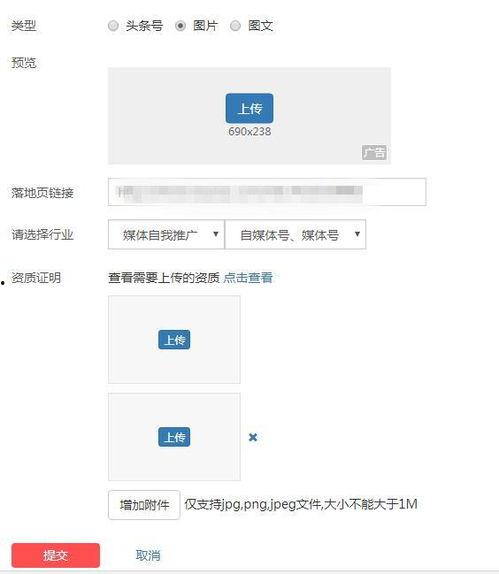The height and width of the screenshot is (574, 499).
Task: Open the 媒体自我推广 industry dropdown
Action: point(166,235)
